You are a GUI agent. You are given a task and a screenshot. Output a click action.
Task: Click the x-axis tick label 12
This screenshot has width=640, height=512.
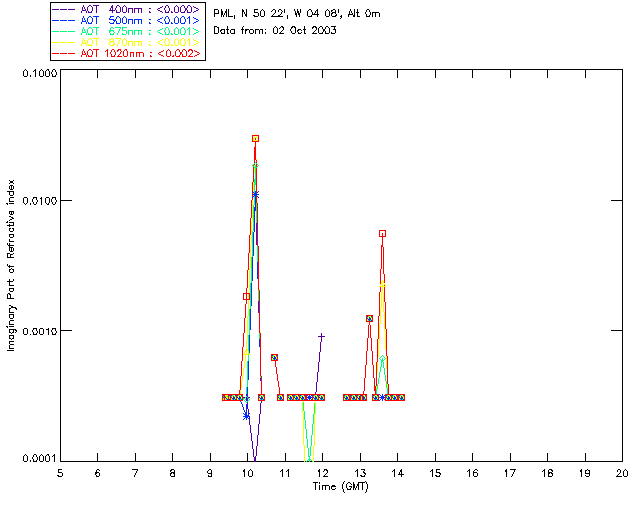(323, 473)
